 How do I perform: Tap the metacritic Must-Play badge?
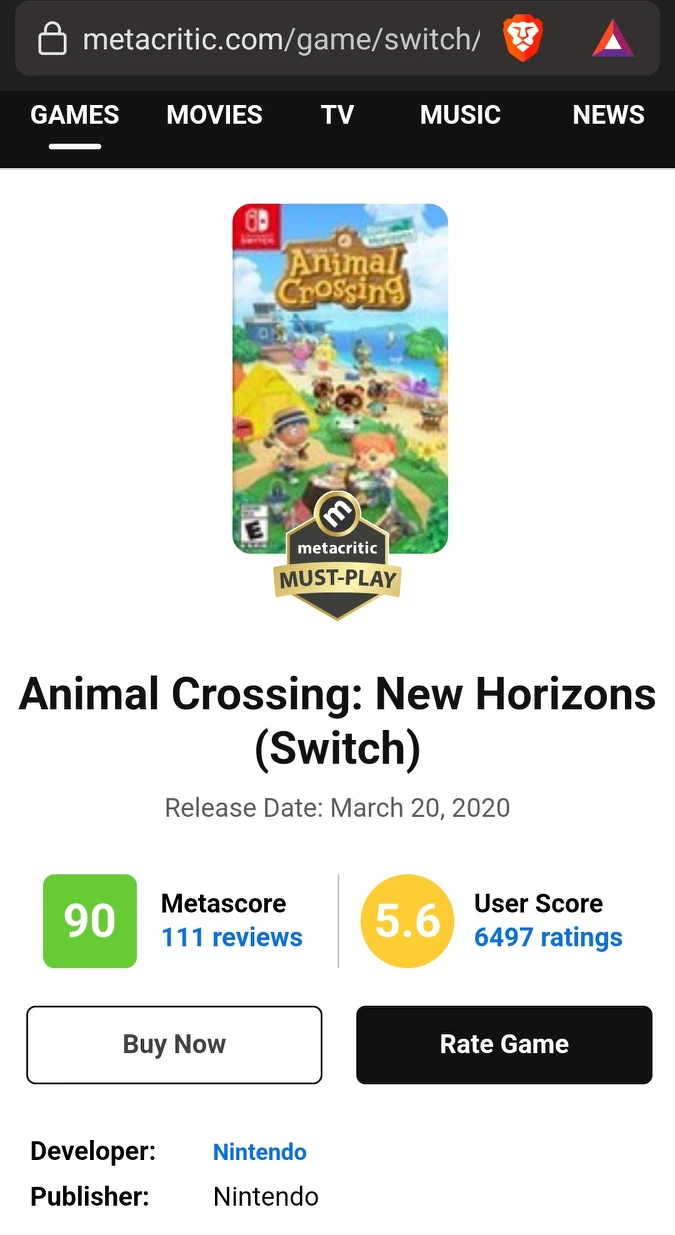coord(337,560)
